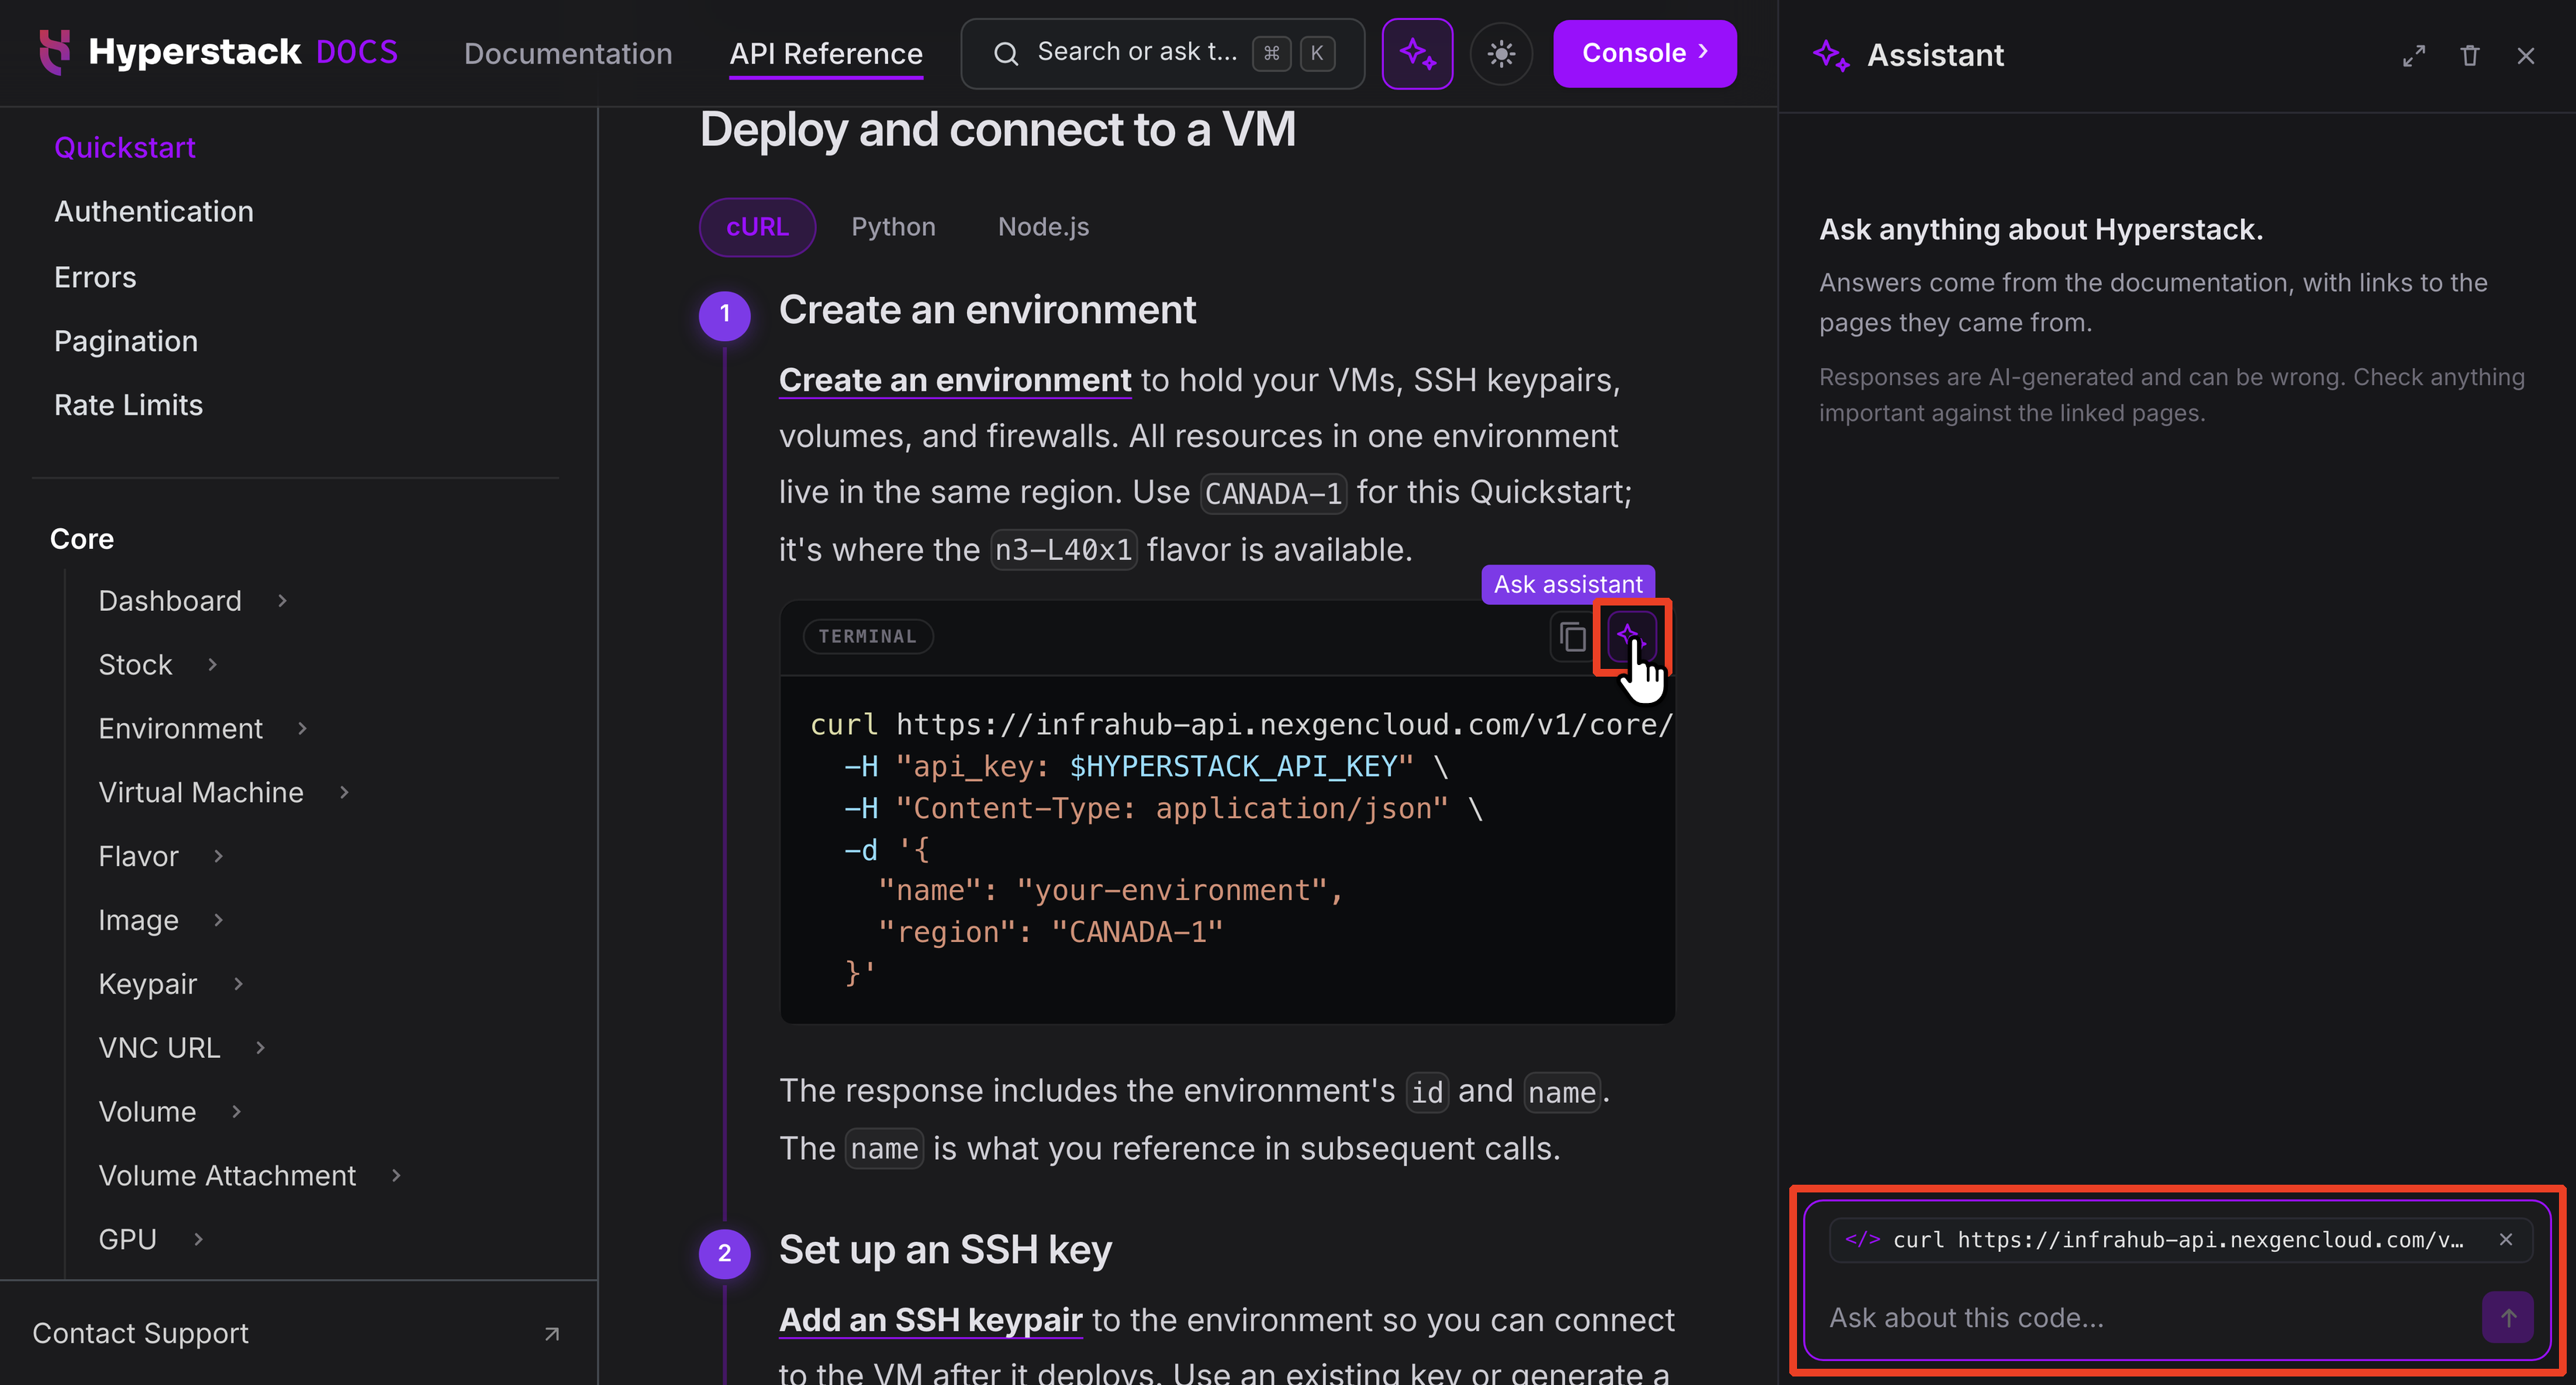The width and height of the screenshot is (2576, 1385).
Task: Remove the attached curl code snippet
Action: pyautogui.click(x=2506, y=1239)
